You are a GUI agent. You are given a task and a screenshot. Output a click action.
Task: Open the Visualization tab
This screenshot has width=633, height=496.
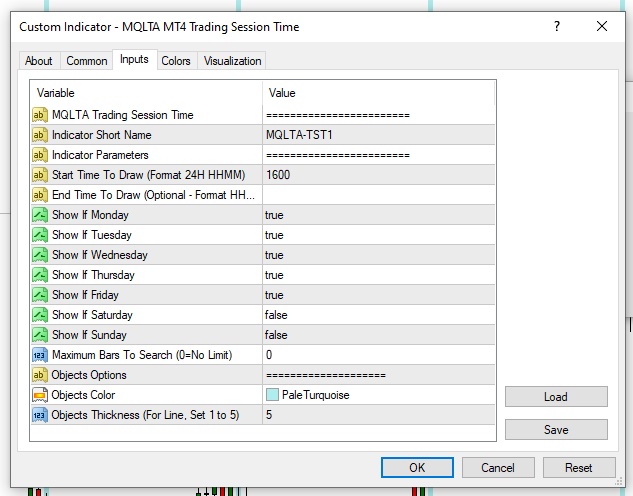(233, 61)
